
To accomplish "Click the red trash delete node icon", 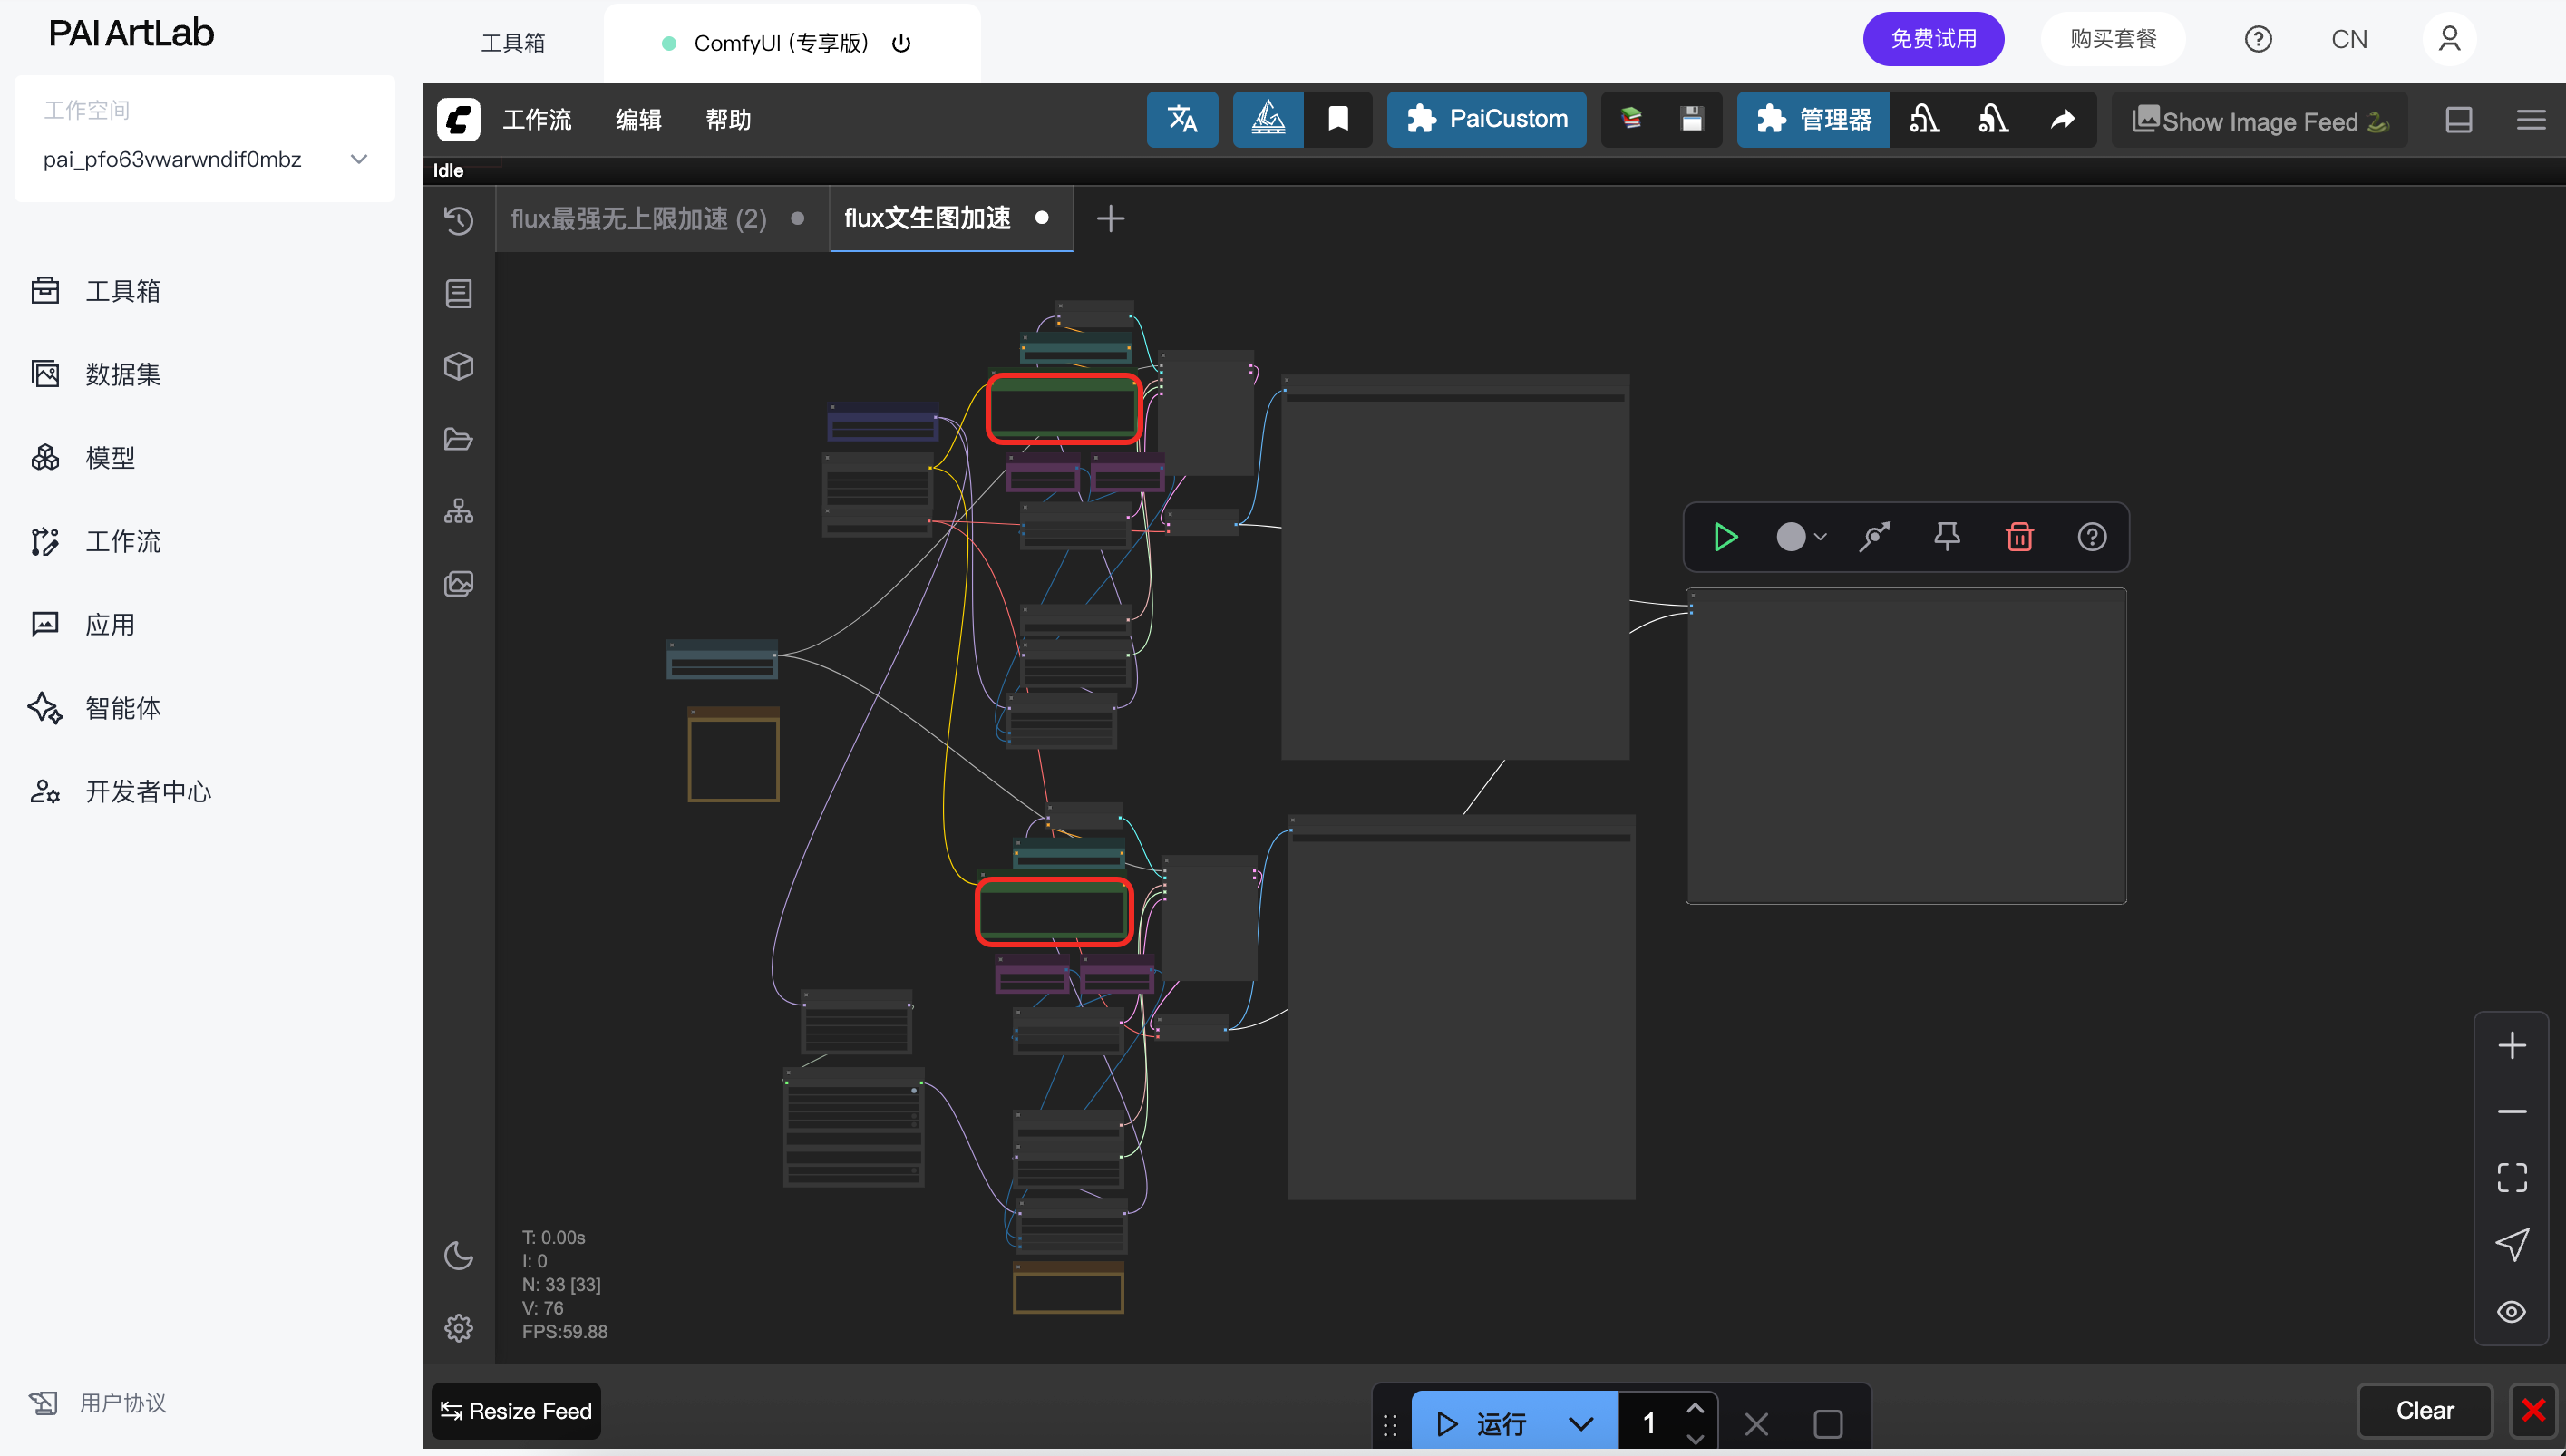I will pos(2019,537).
